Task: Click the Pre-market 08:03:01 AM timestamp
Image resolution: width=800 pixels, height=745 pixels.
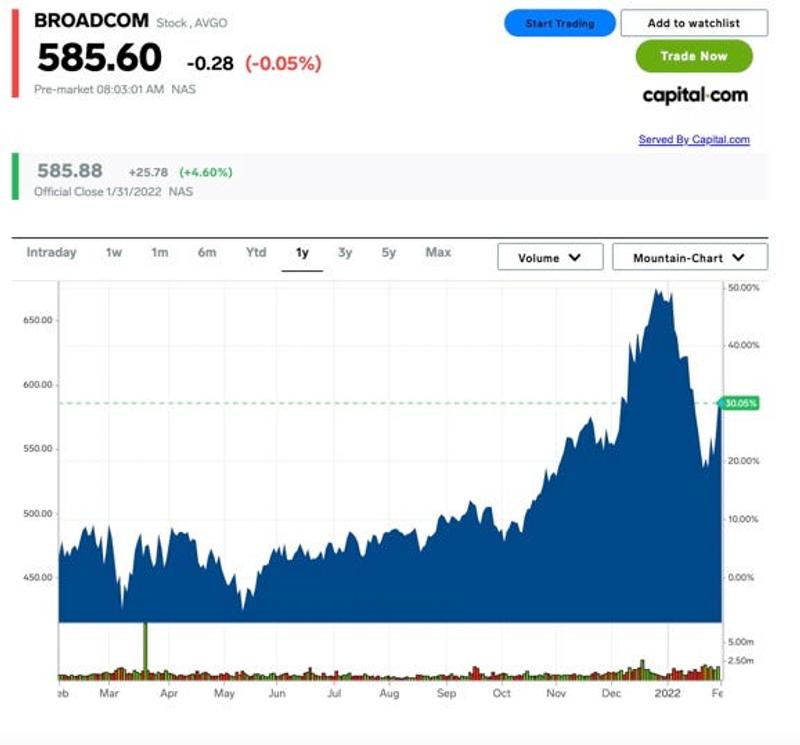Action: point(99,90)
